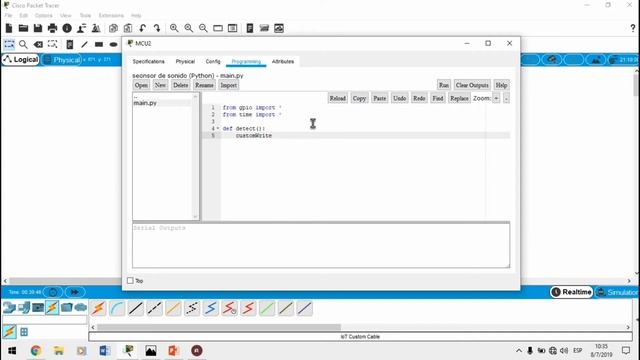
Task: Choose the rectangular select tool
Action: [x=9, y=44]
